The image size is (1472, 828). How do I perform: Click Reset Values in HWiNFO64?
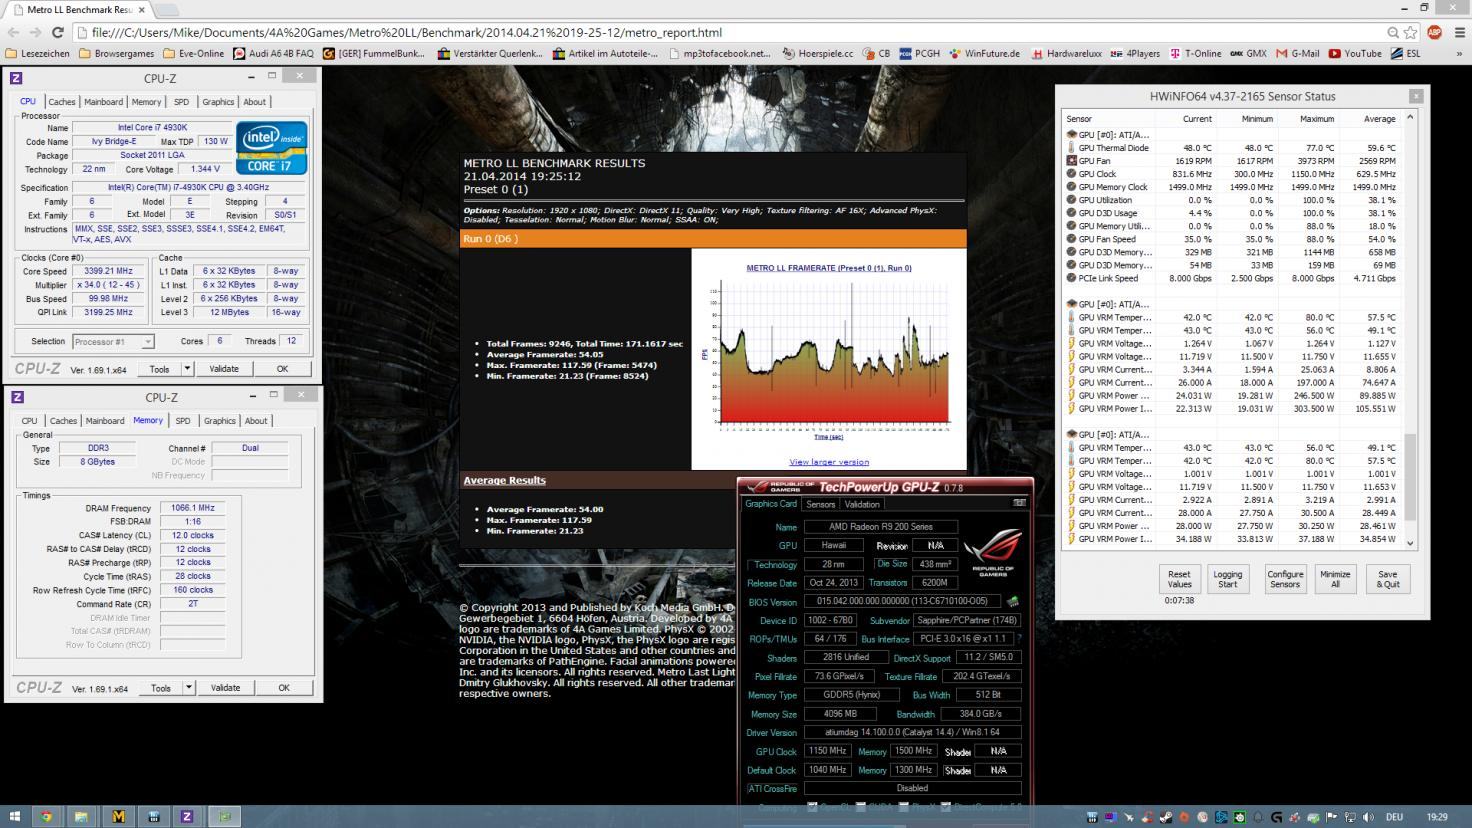[x=1179, y=579]
